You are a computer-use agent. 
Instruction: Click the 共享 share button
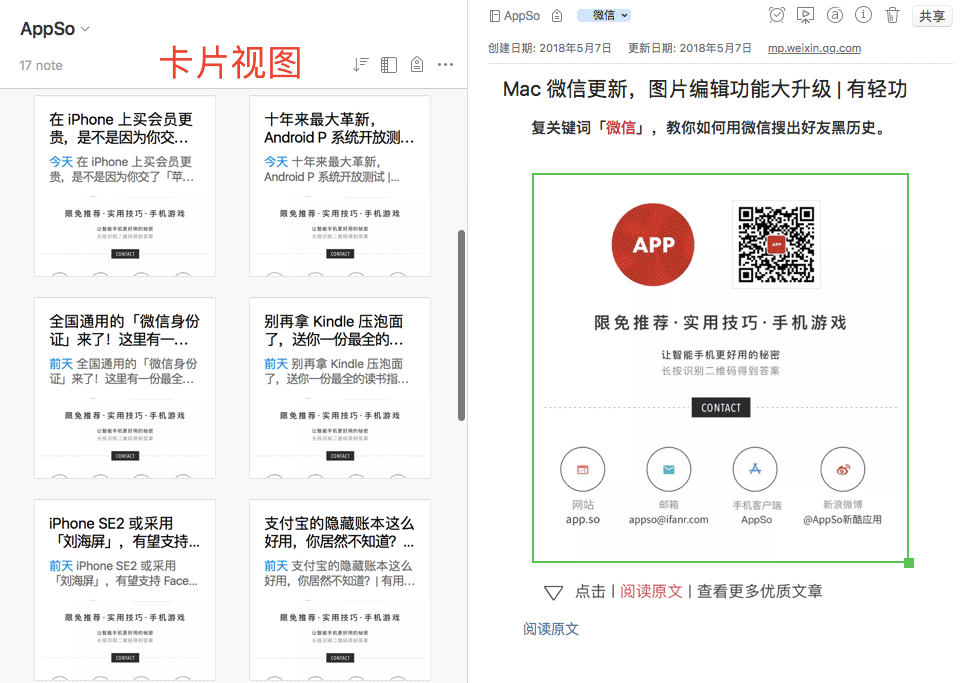coord(932,16)
